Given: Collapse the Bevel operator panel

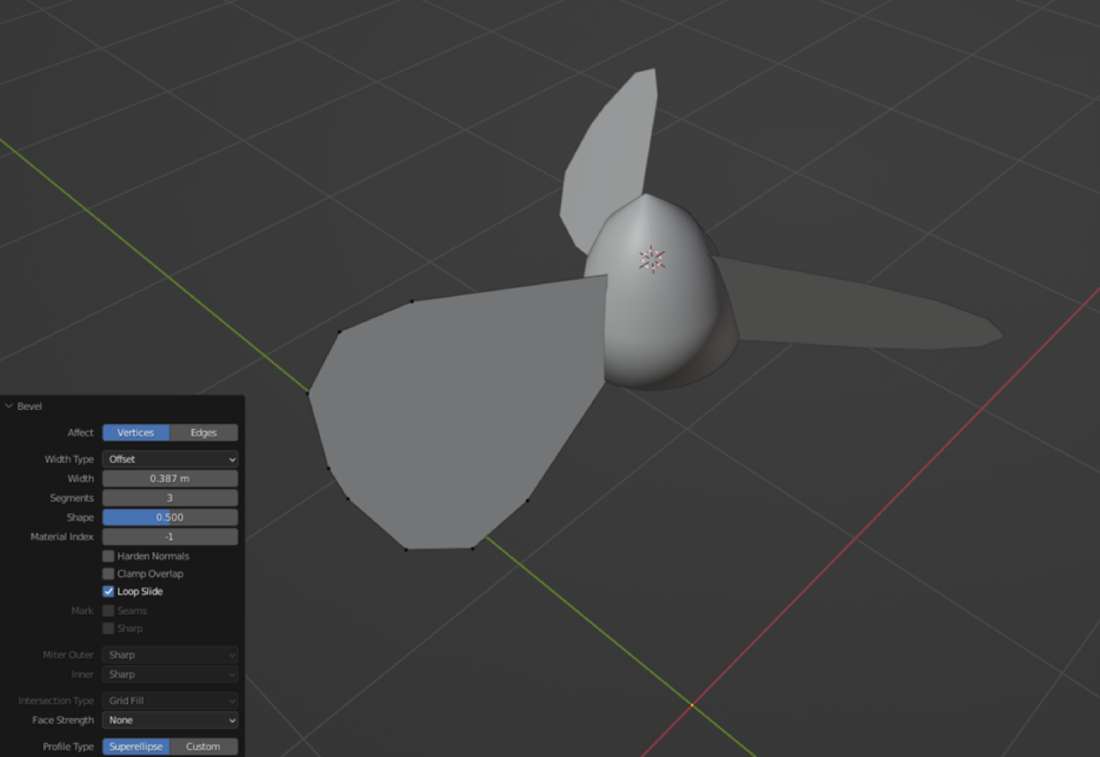Looking at the screenshot, I should [9, 406].
